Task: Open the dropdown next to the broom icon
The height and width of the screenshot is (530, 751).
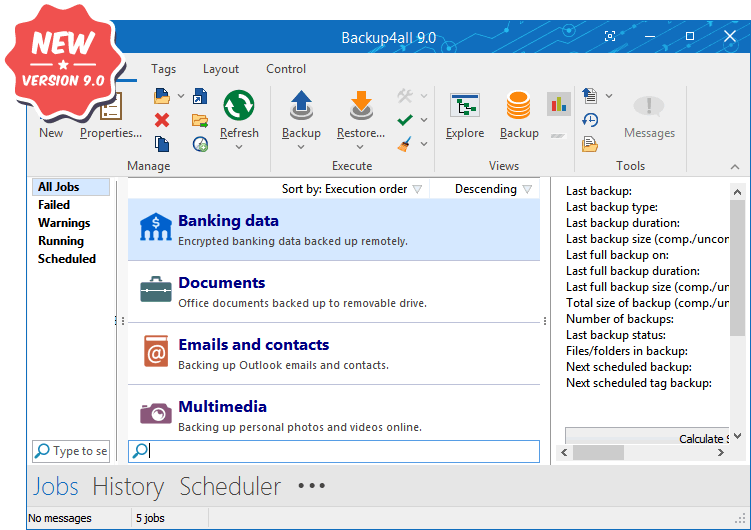Action: point(424,144)
